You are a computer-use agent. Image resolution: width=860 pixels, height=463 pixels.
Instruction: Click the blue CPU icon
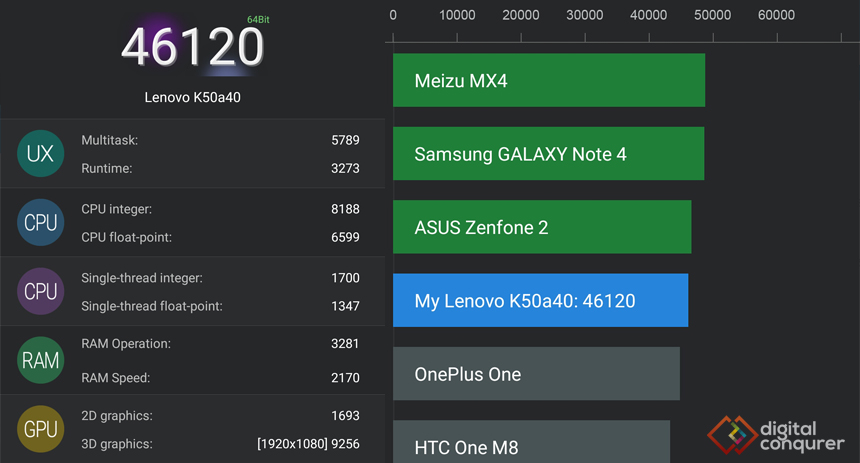coord(41,222)
